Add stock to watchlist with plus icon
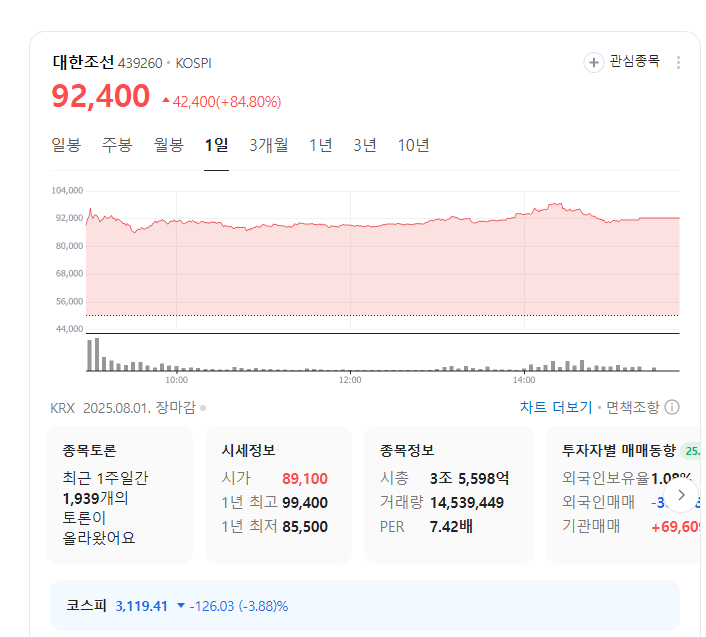The width and height of the screenshot is (706, 637). [x=593, y=62]
